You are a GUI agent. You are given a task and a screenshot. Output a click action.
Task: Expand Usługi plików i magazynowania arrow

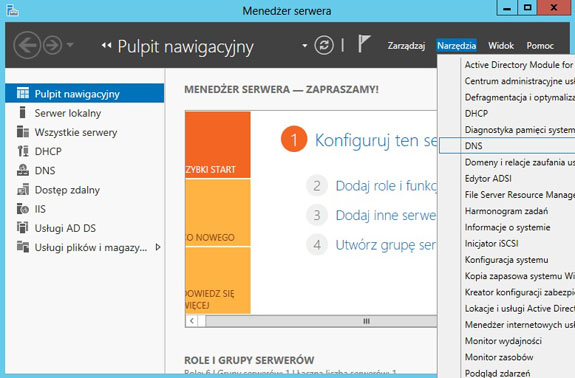[158, 247]
